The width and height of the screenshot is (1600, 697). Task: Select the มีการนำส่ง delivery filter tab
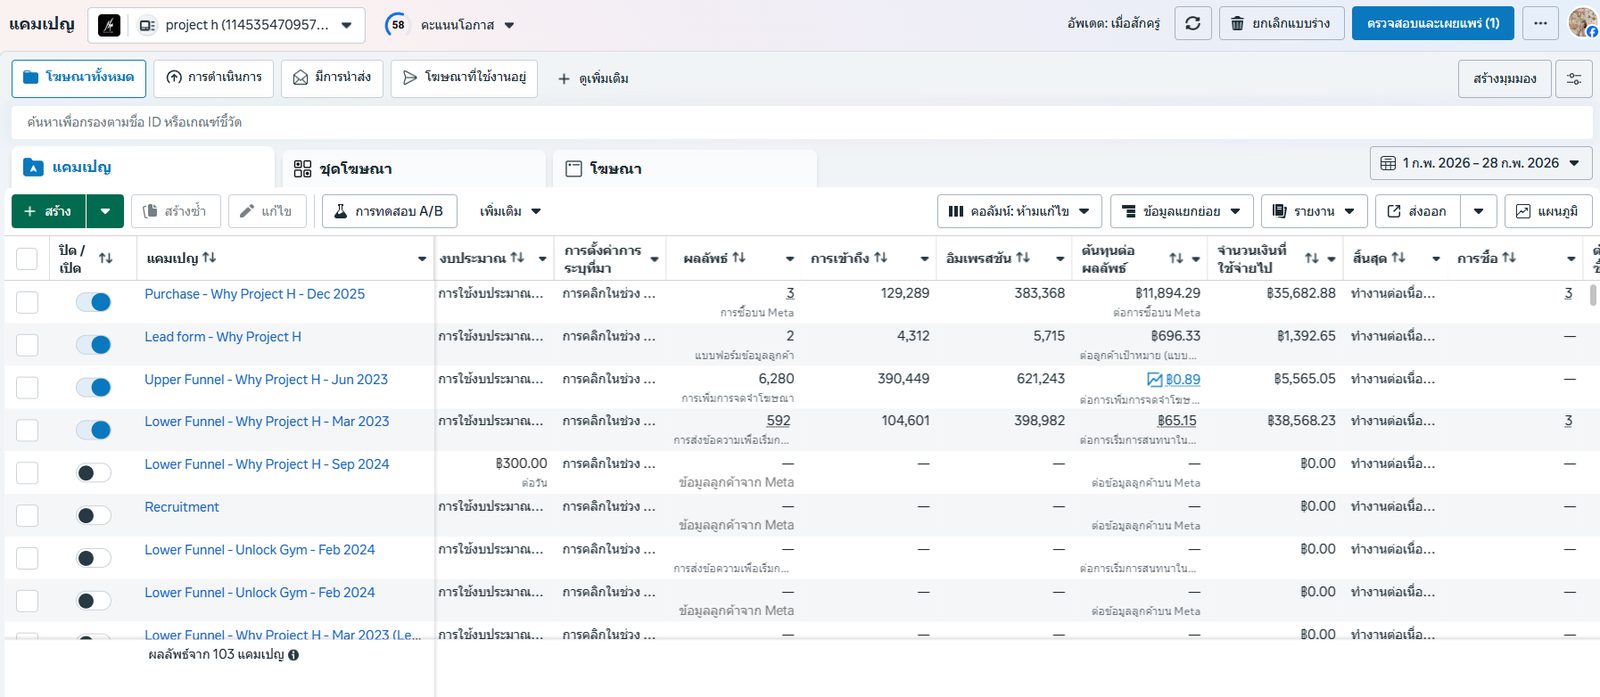[x=333, y=78]
